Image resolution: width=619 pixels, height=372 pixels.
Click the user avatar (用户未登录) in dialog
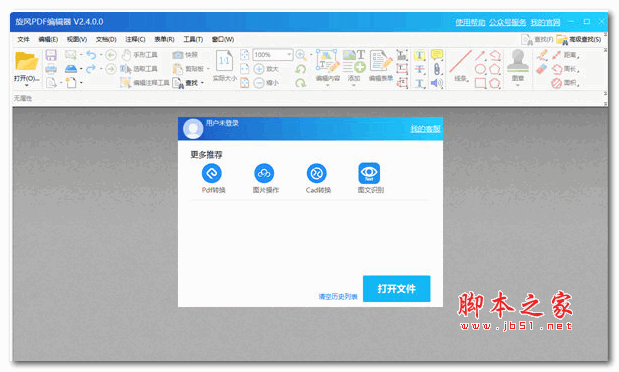[193, 128]
